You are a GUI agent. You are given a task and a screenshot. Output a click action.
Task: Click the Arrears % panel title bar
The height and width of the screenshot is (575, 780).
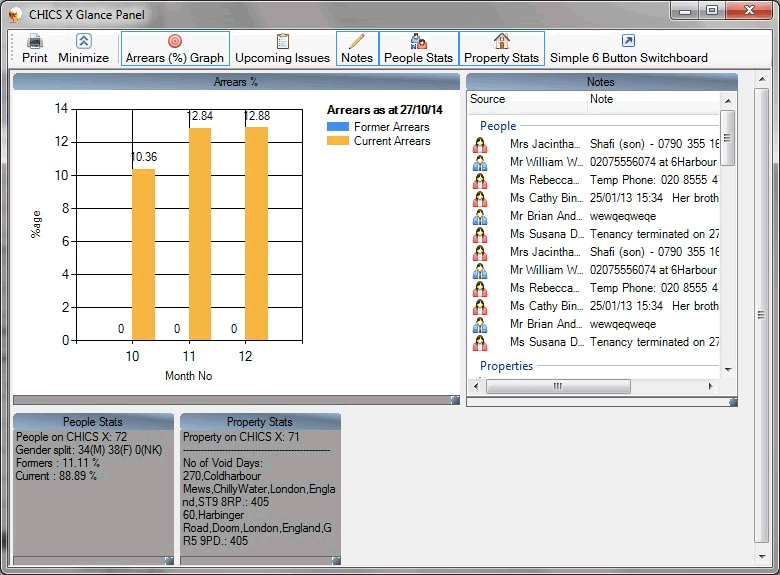coord(236,82)
